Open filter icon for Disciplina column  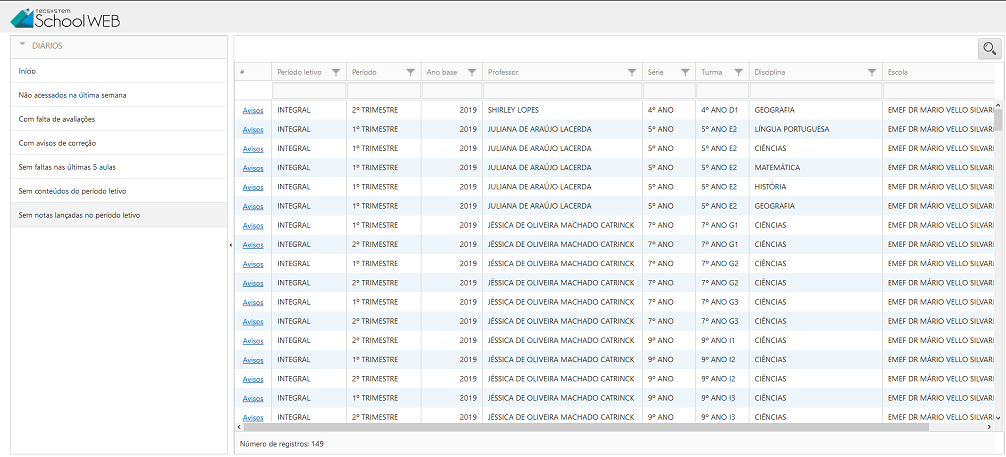pyautogui.click(x=872, y=72)
